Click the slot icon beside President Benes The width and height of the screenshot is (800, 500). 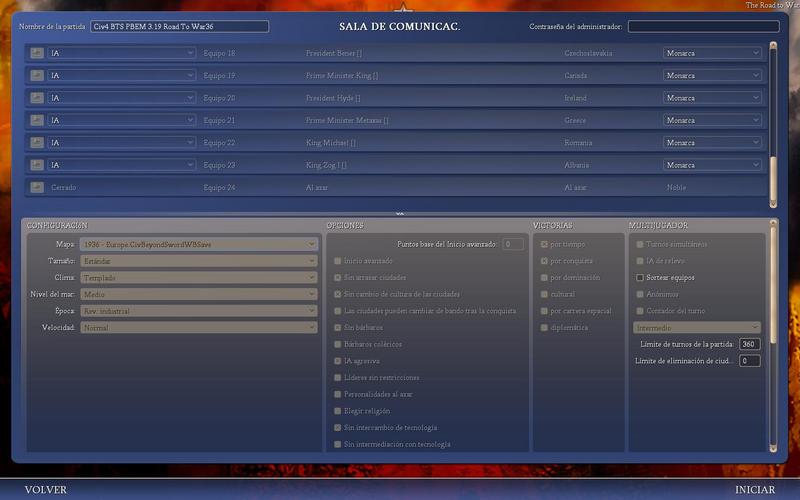pyautogui.click(x=37, y=53)
